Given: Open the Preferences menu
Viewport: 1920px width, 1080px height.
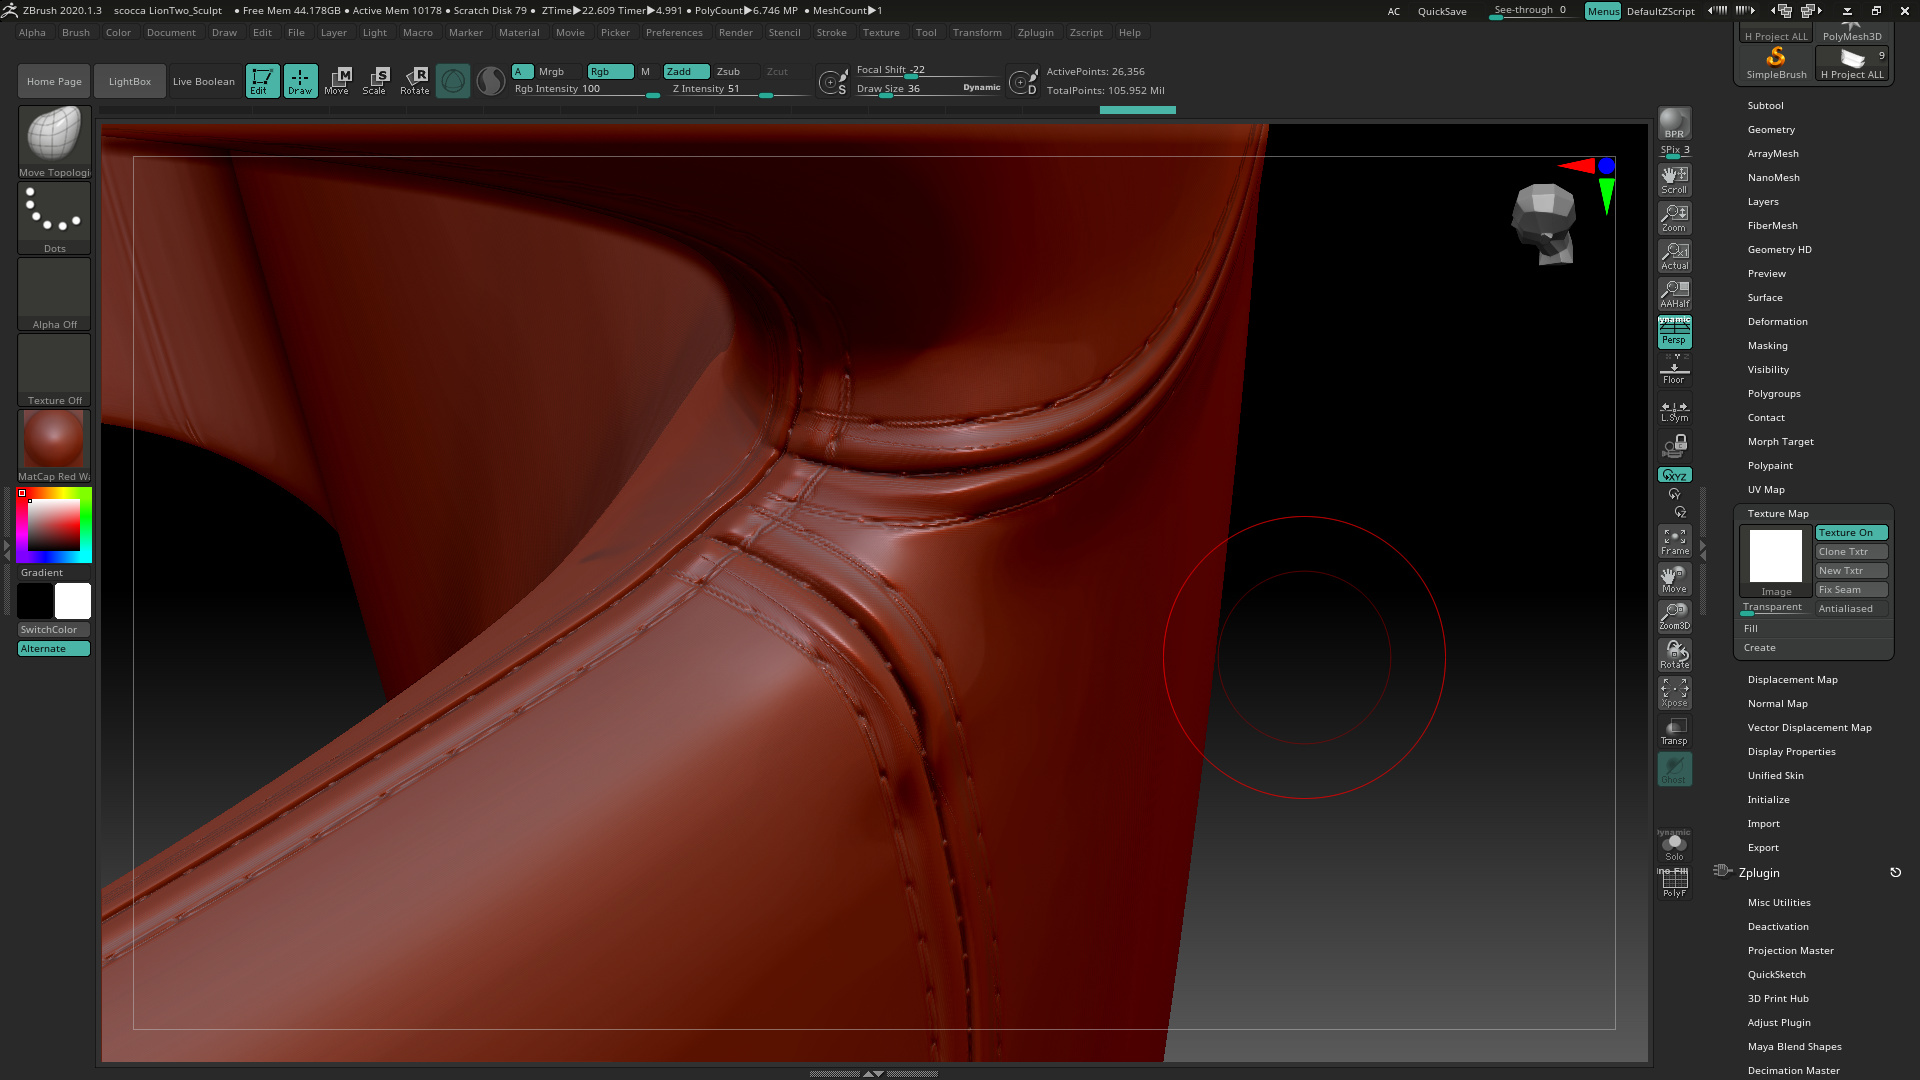Looking at the screenshot, I should point(674,32).
